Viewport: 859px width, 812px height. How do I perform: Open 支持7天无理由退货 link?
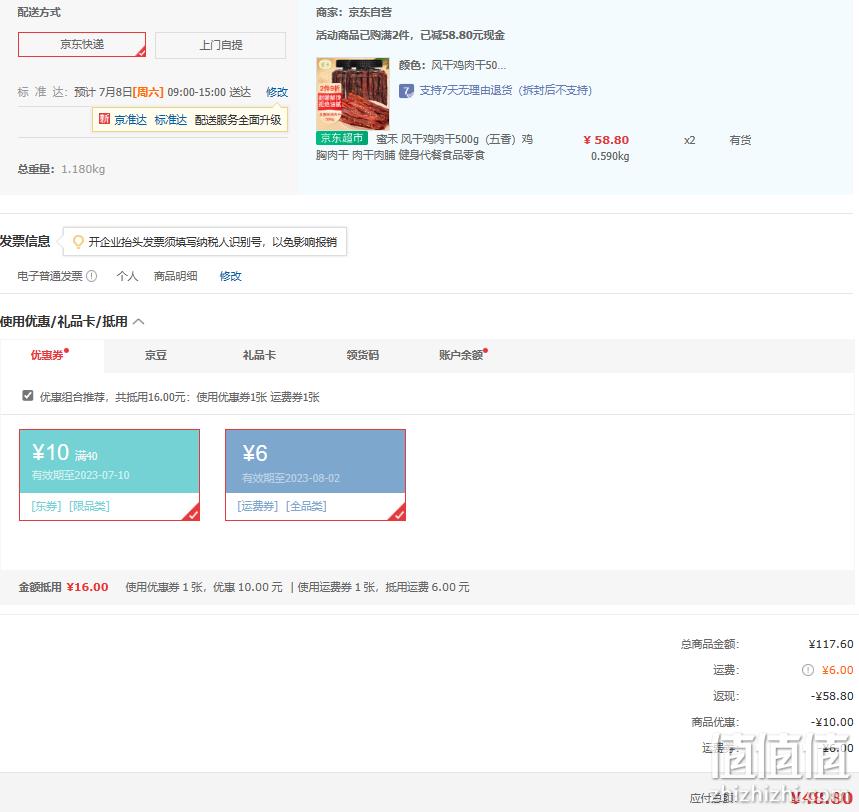[505, 90]
